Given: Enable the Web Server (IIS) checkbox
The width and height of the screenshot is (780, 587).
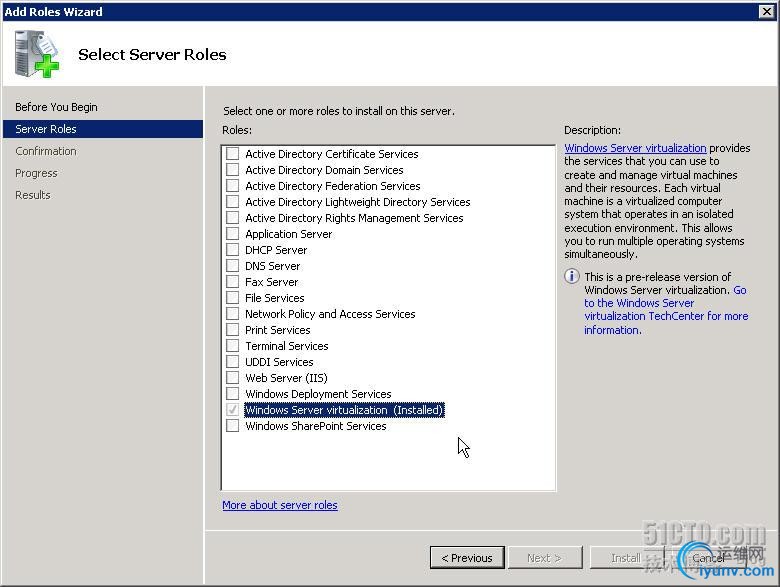Looking at the screenshot, I should [x=232, y=378].
